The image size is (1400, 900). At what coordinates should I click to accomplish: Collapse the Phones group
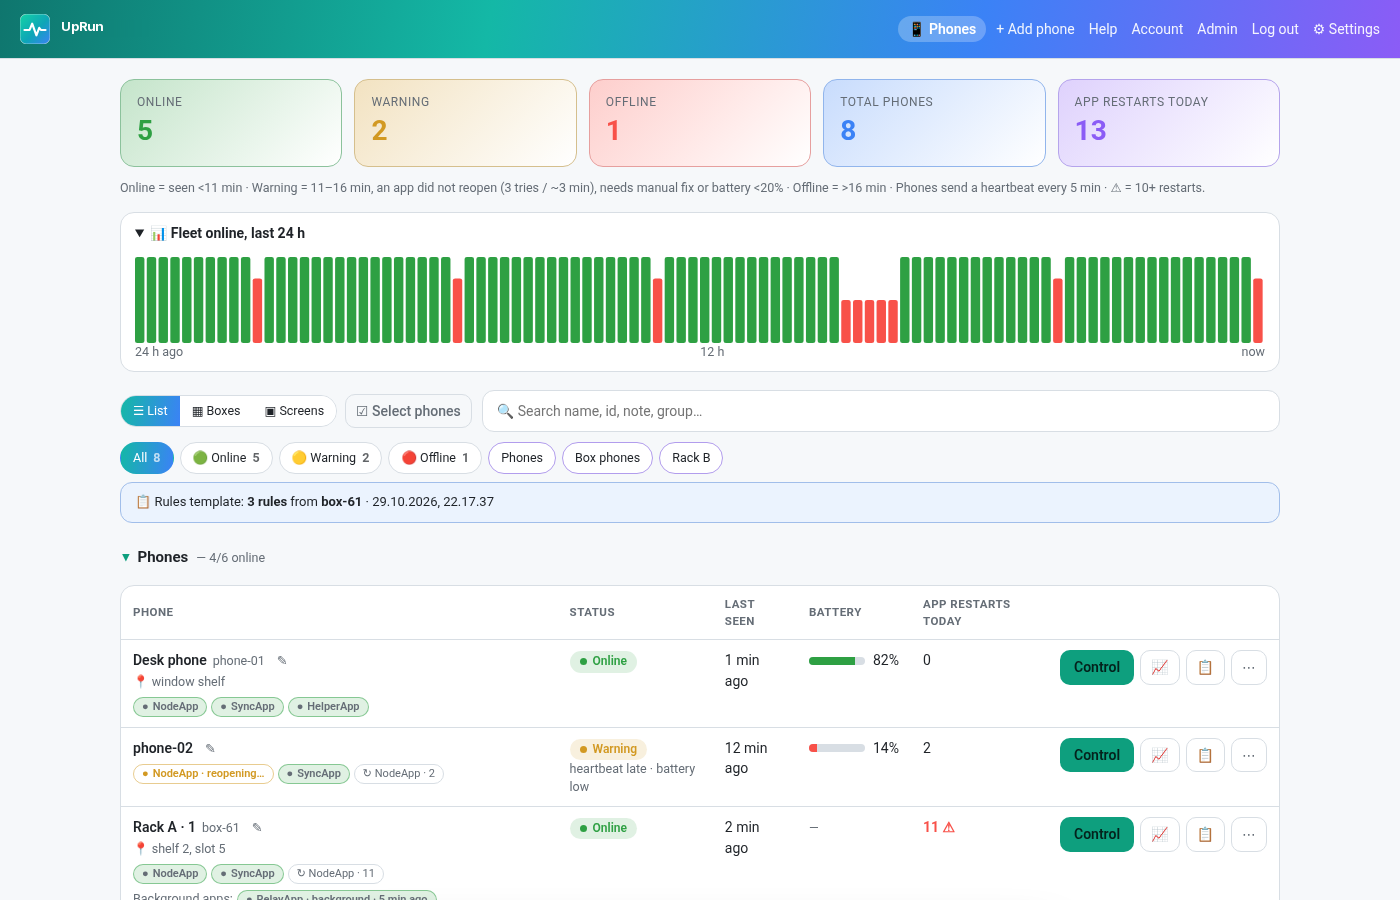[x=126, y=557]
